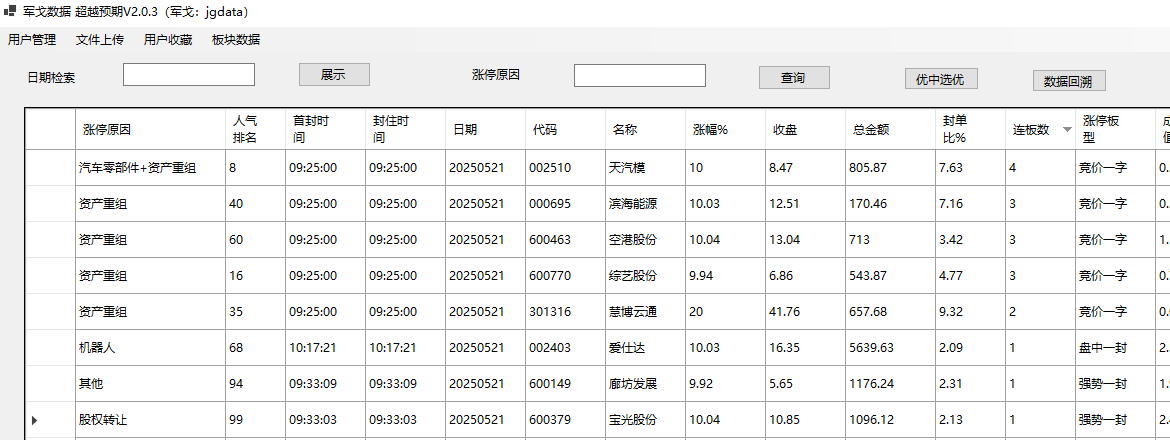
Task: Select the 爱仕达 name cell
Action: (645, 348)
